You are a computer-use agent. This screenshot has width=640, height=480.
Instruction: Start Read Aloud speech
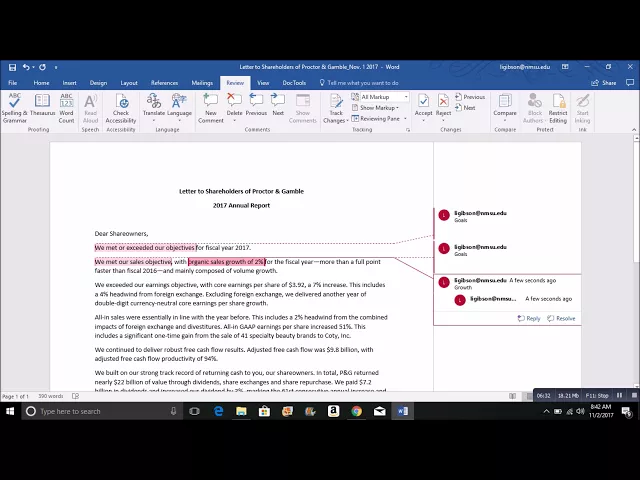coord(90,108)
